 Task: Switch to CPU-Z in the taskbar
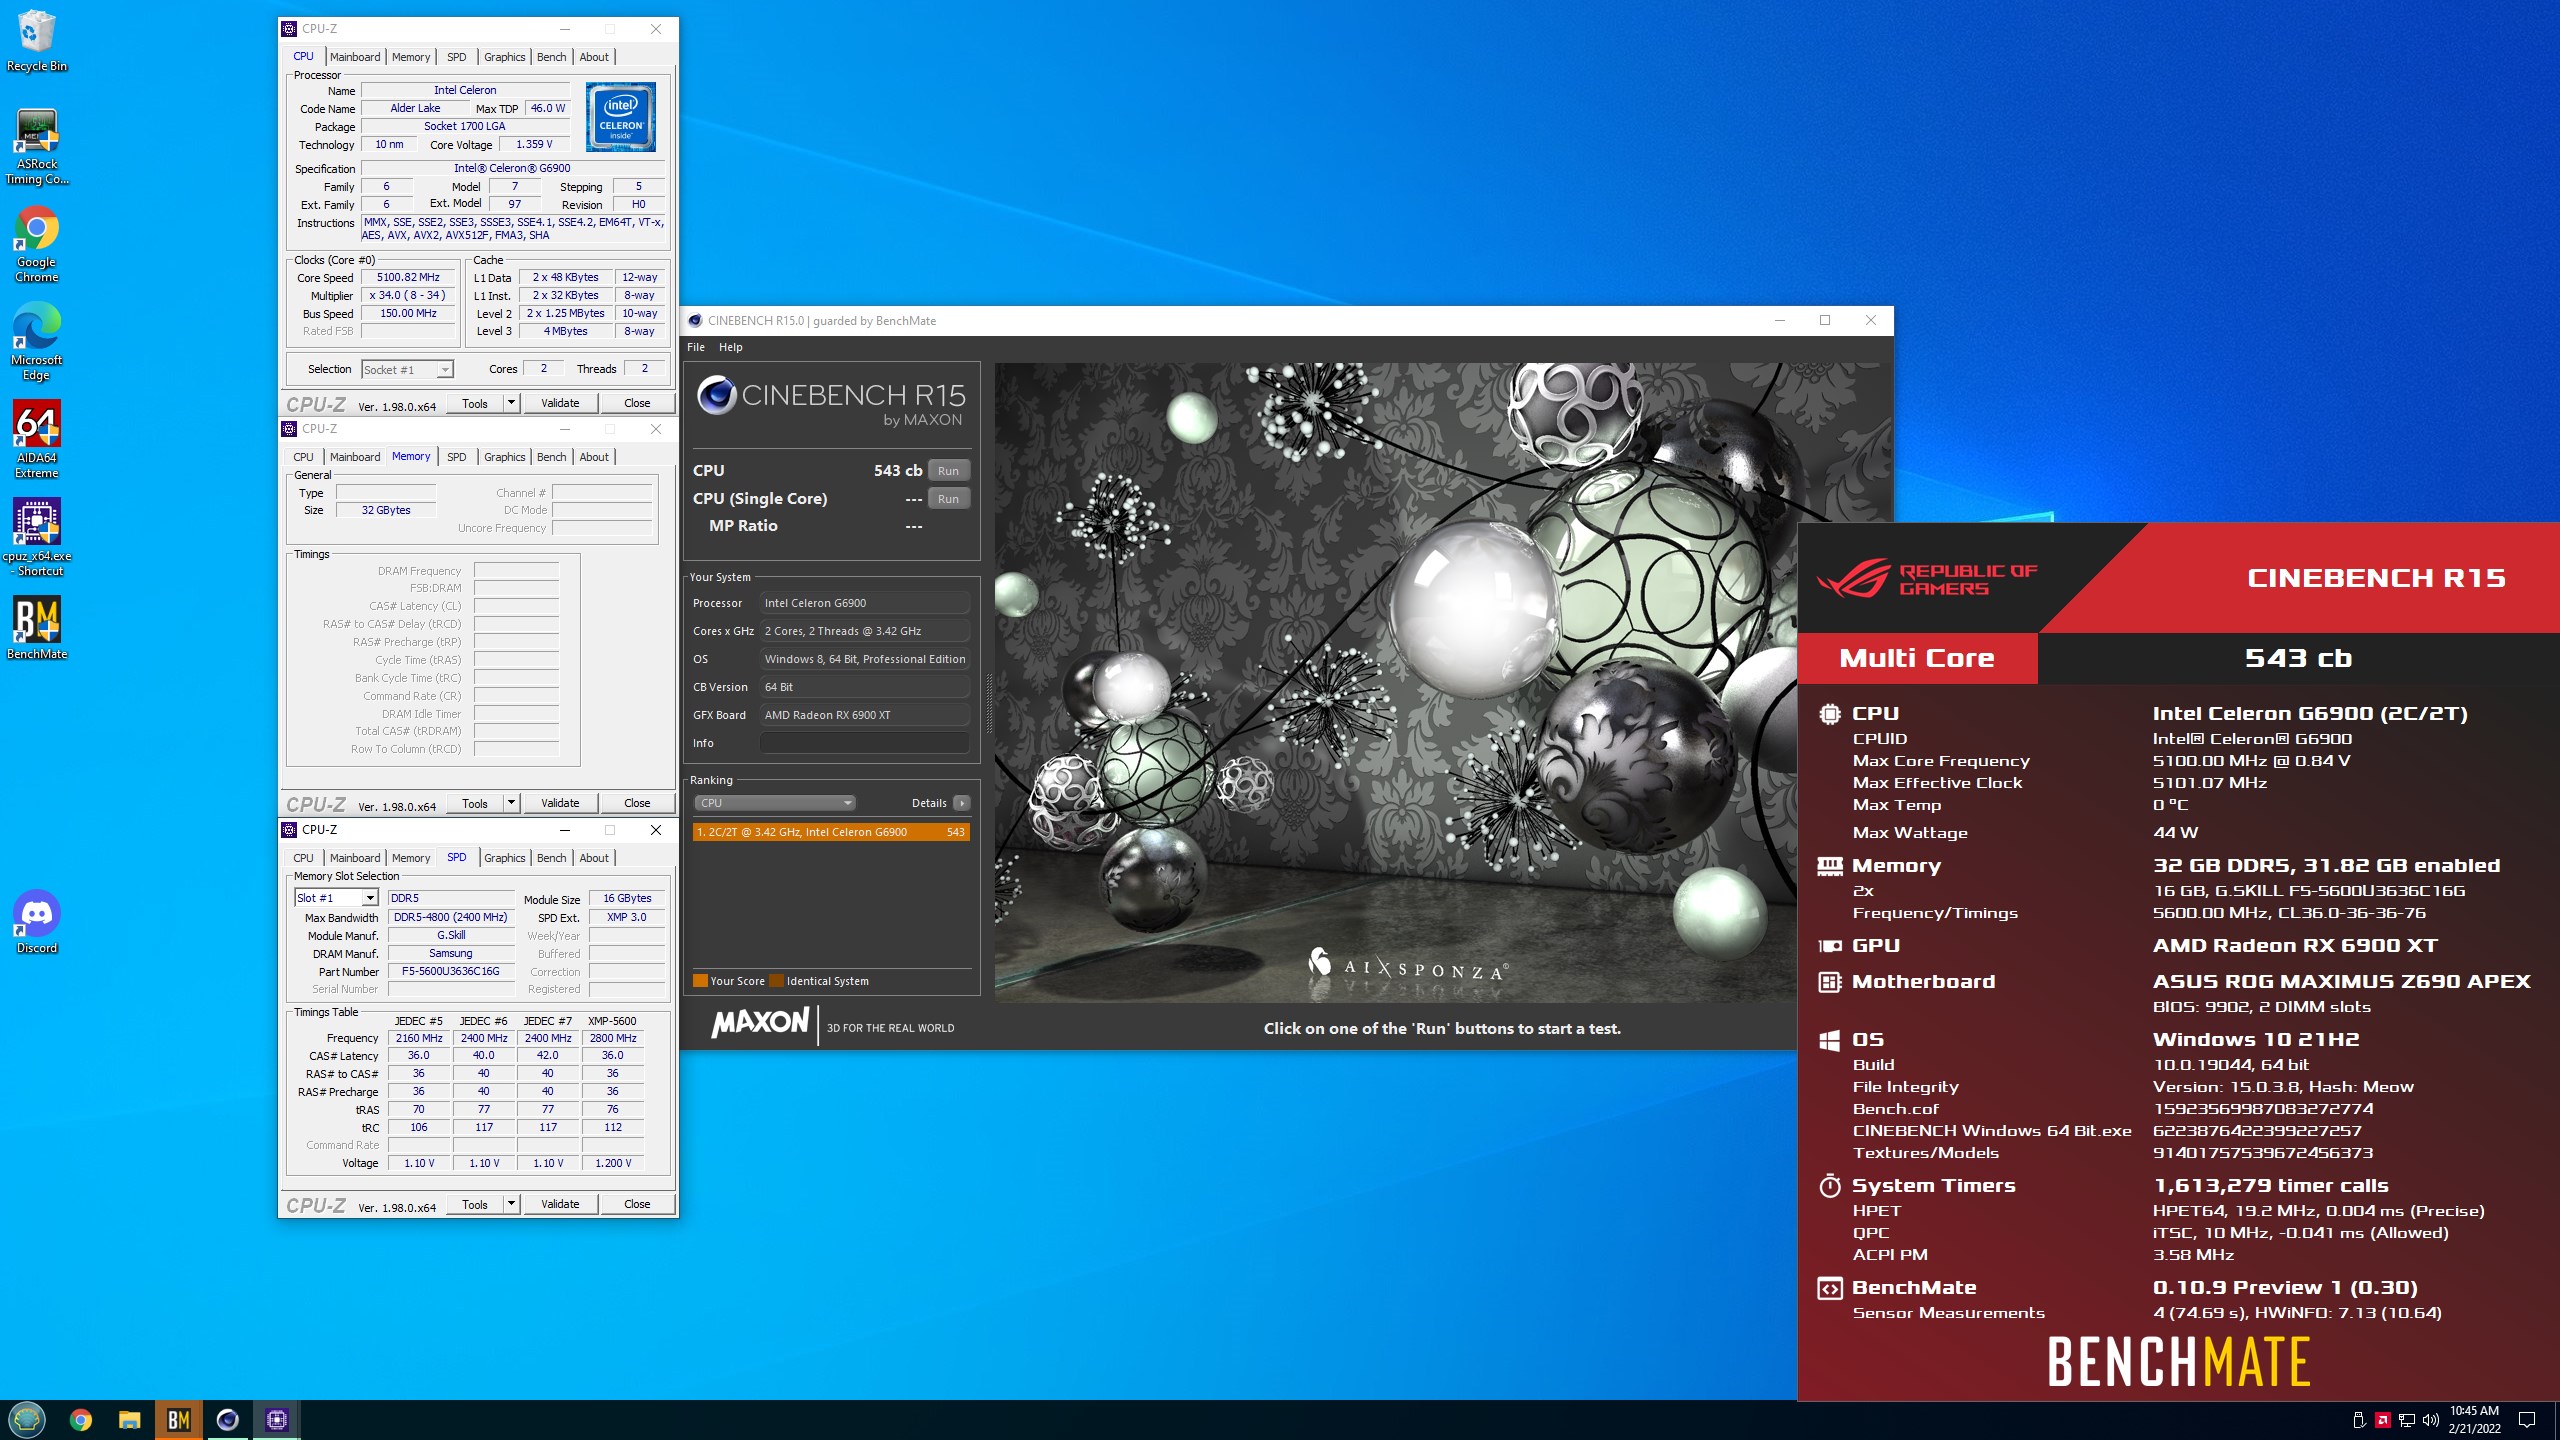click(277, 1420)
